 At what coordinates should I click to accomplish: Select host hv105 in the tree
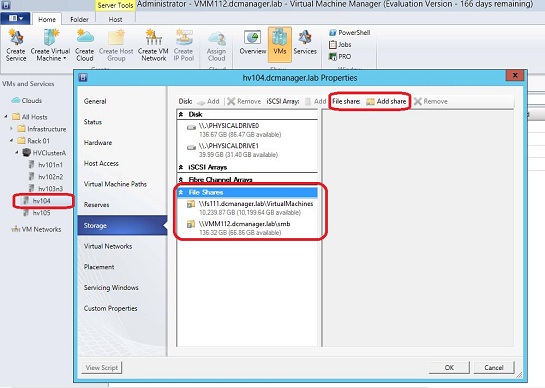[37, 213]
